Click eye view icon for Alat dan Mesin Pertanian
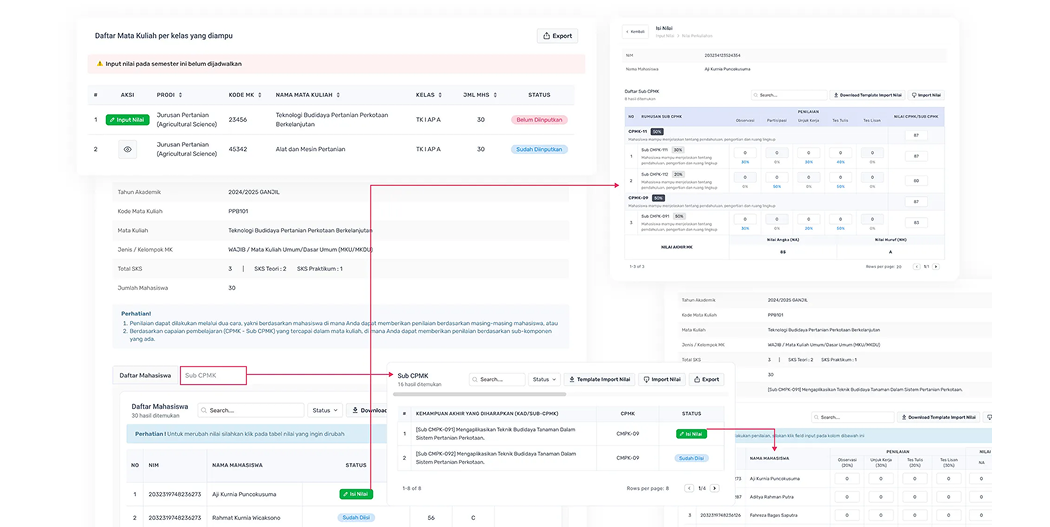Image resolution: width=1050 pixels, height=527 pixels. pyautogui.click(x=127, y=149)
